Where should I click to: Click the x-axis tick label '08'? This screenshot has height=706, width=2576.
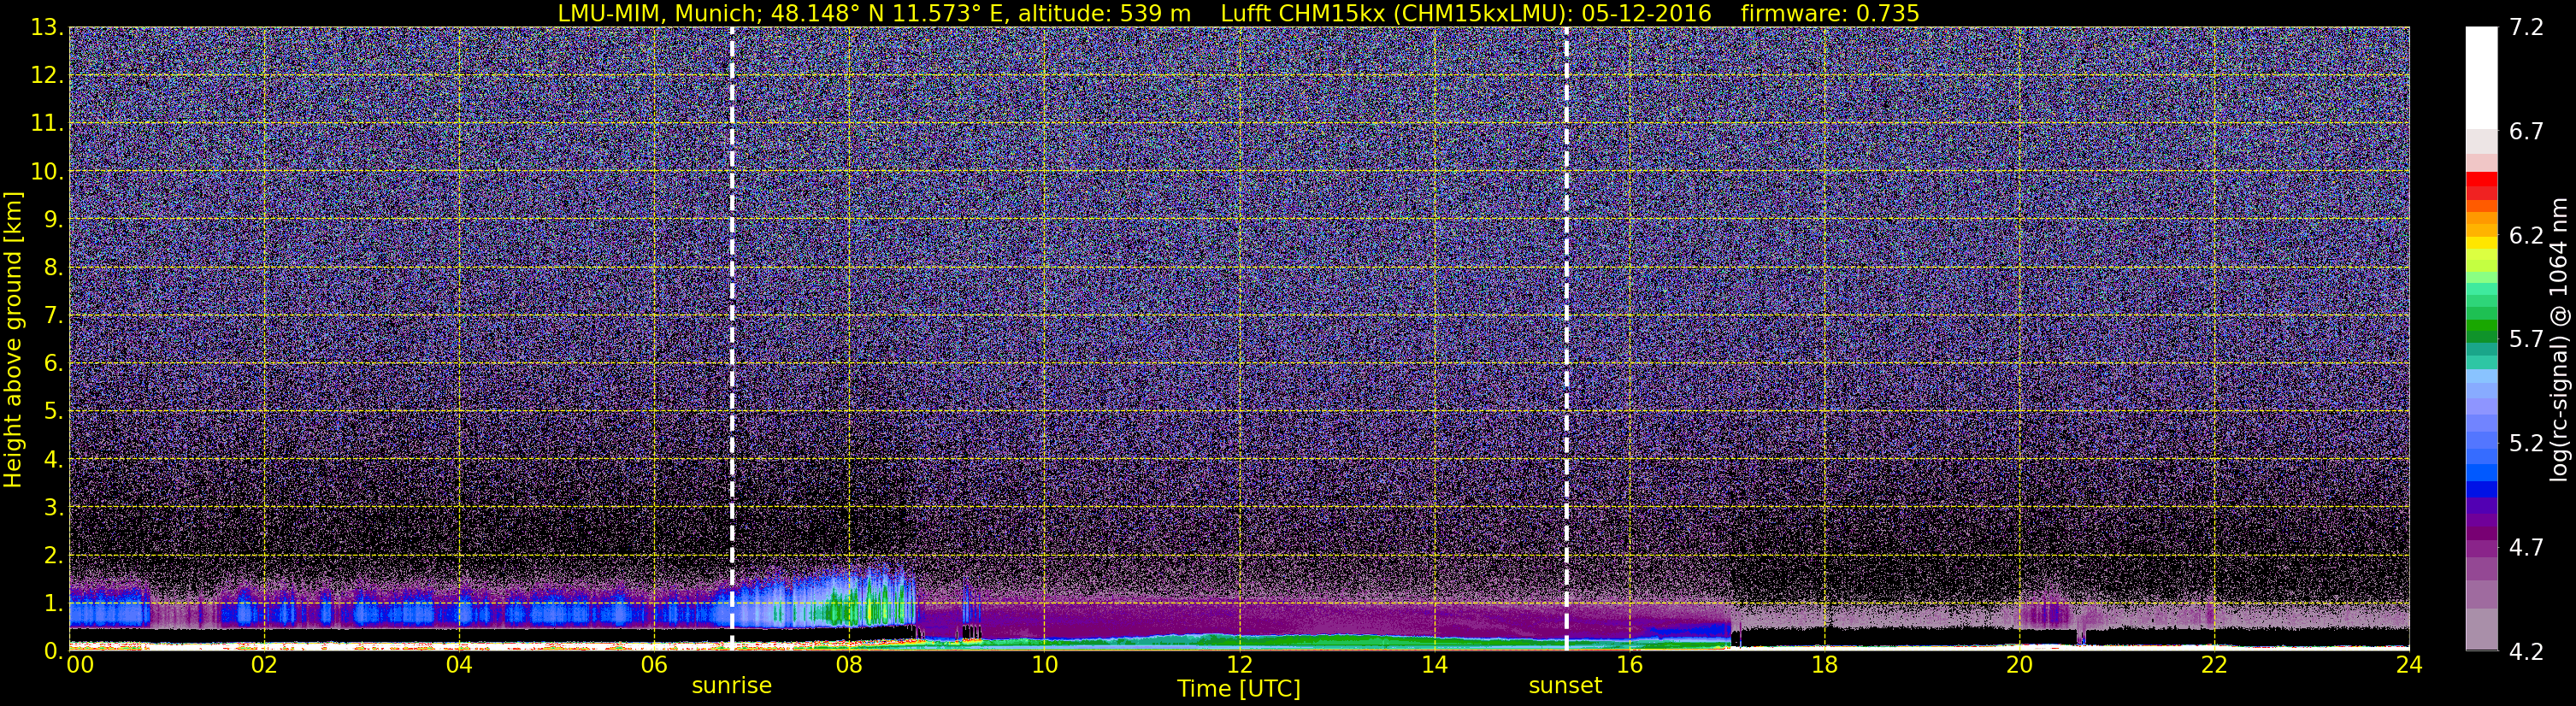click(849, 665)
